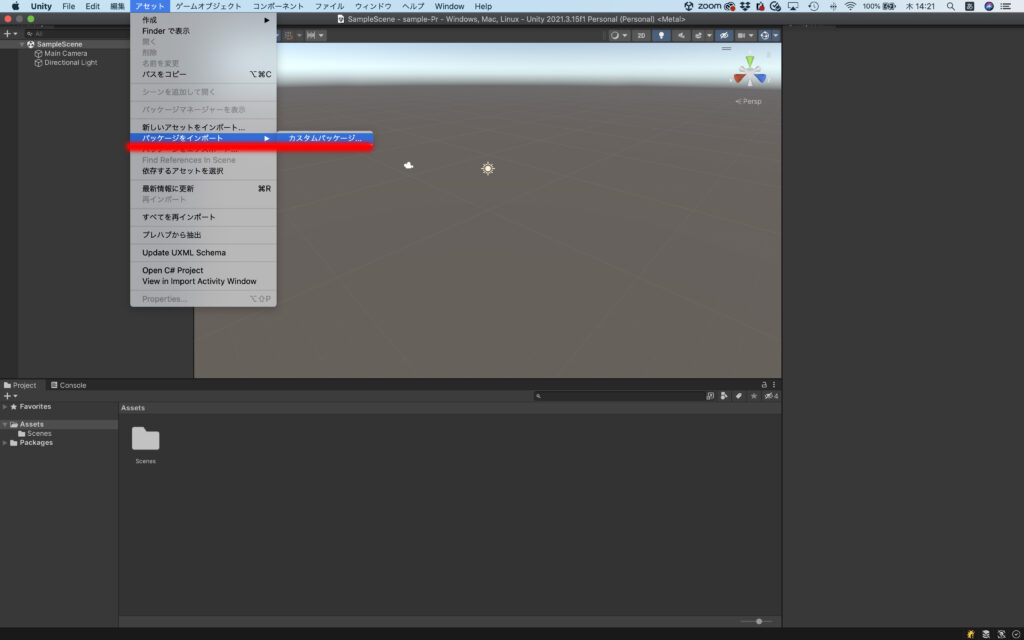The width and height of the screenshot is (1024, 640).
Task: Switch projection via the Persp label
Action: [x=748, y=101]
